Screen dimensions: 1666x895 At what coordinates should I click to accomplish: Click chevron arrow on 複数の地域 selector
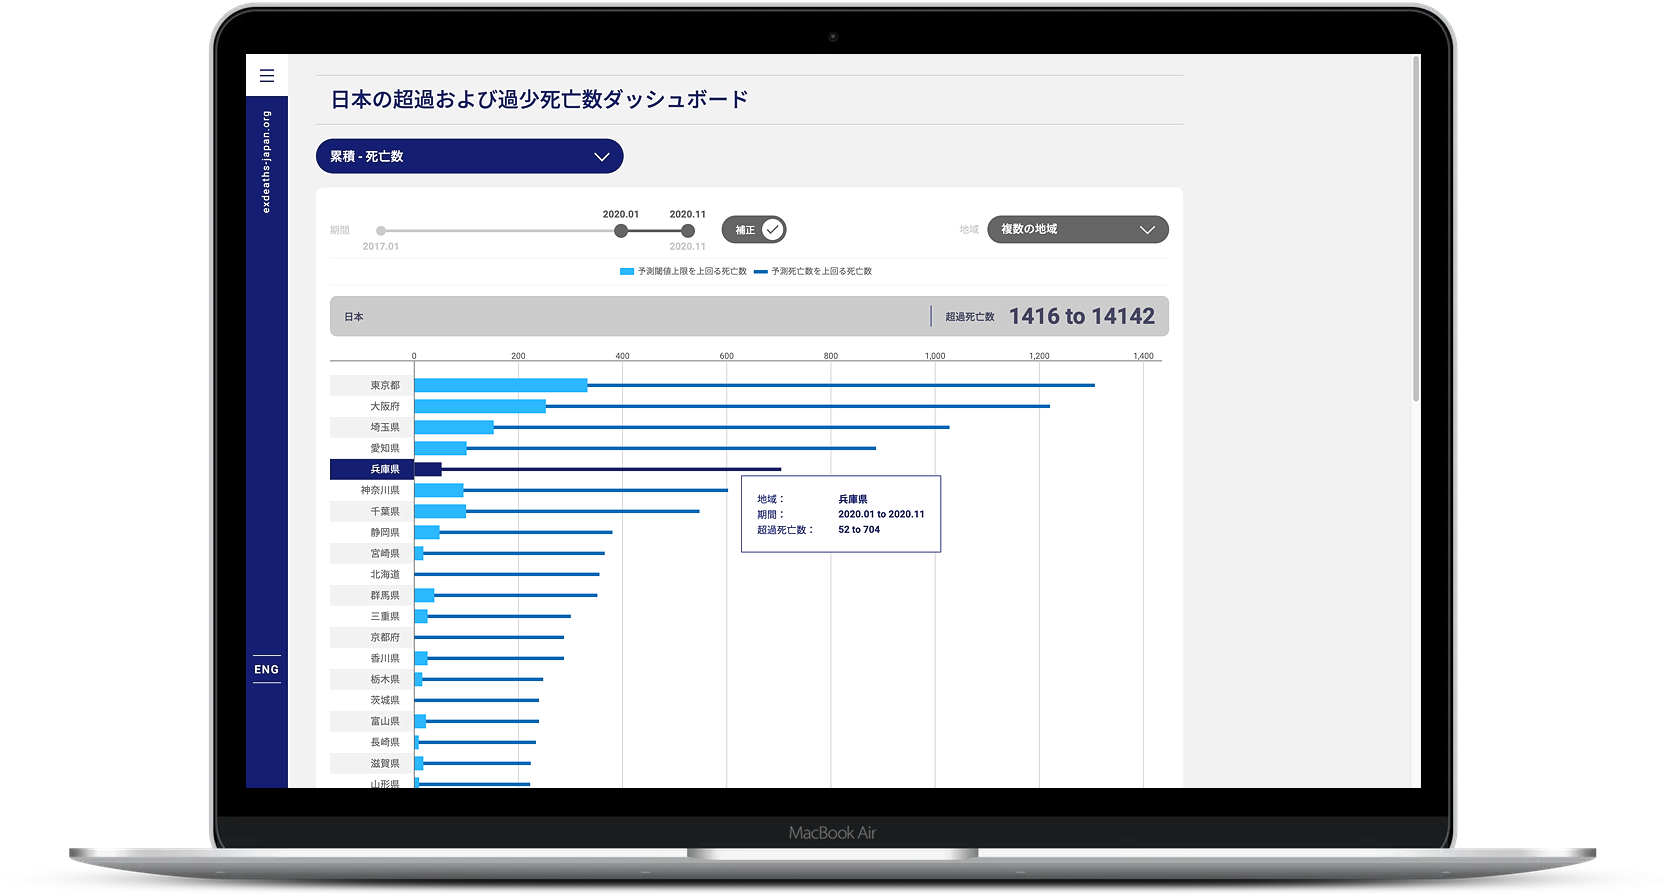click(x=1147, y=230)
